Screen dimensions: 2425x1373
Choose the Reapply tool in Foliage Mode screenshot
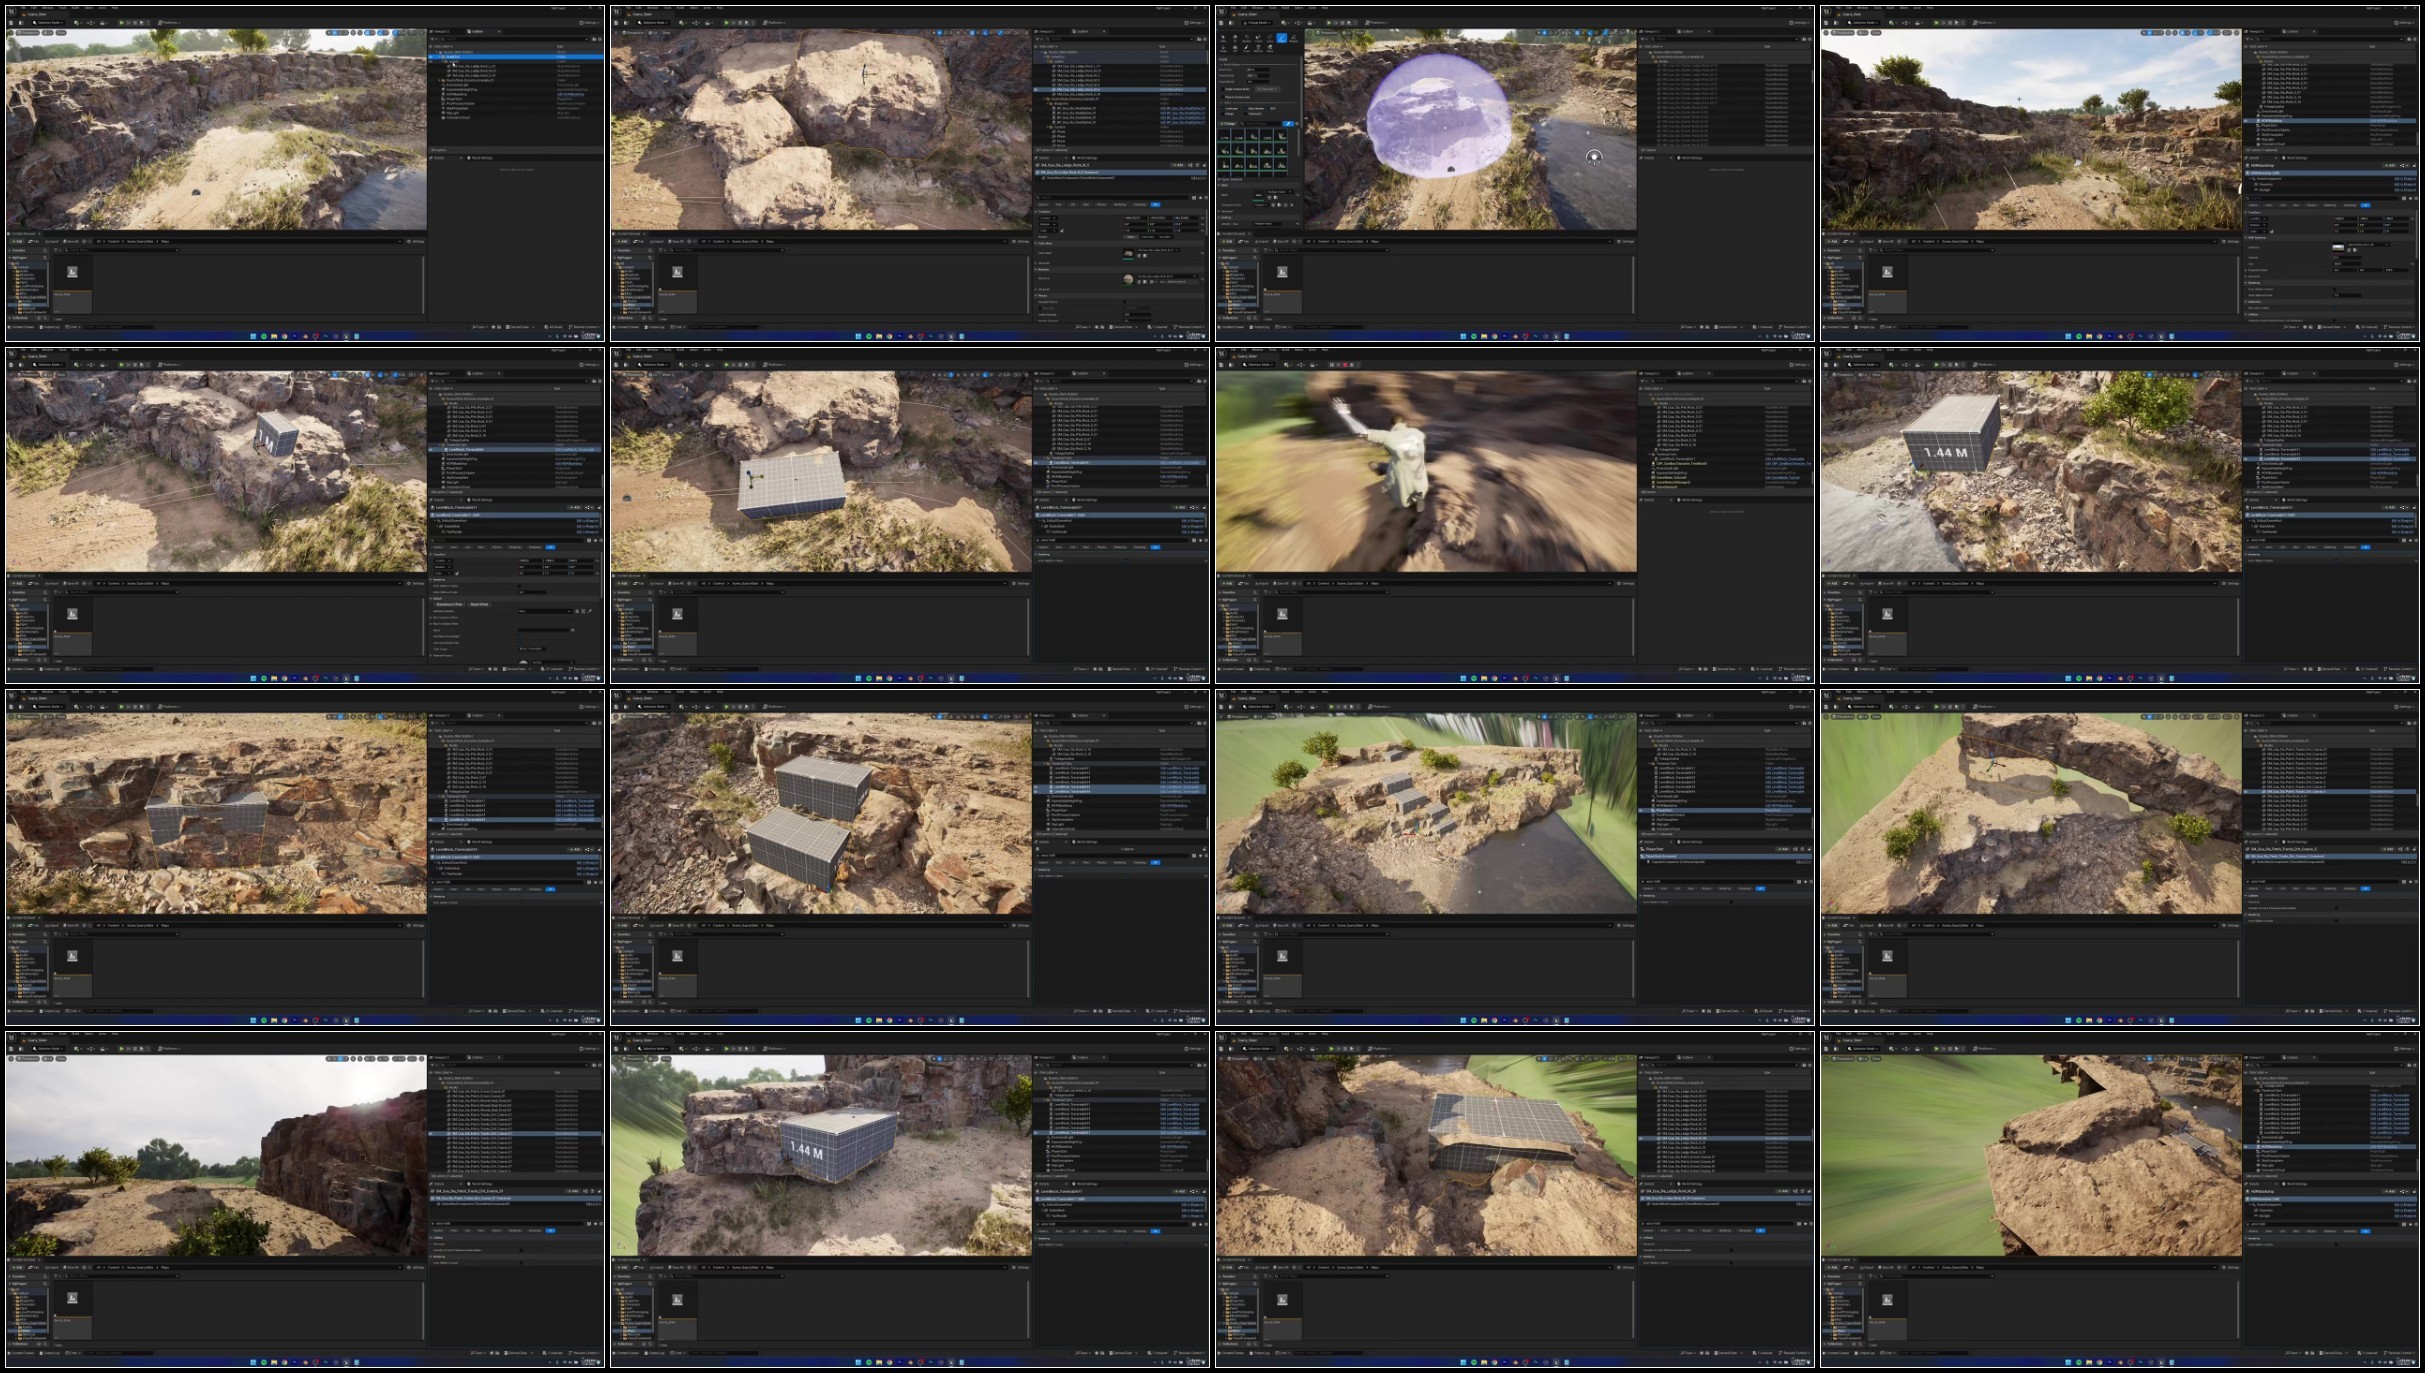click(x=1294, y=38)
